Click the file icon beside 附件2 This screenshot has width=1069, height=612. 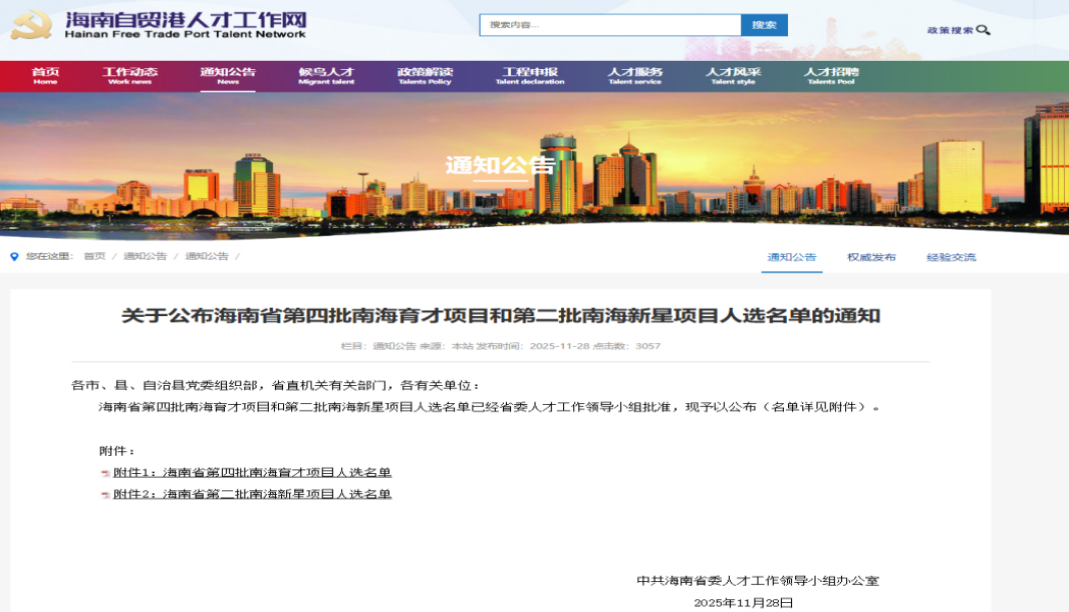[105, 495]
